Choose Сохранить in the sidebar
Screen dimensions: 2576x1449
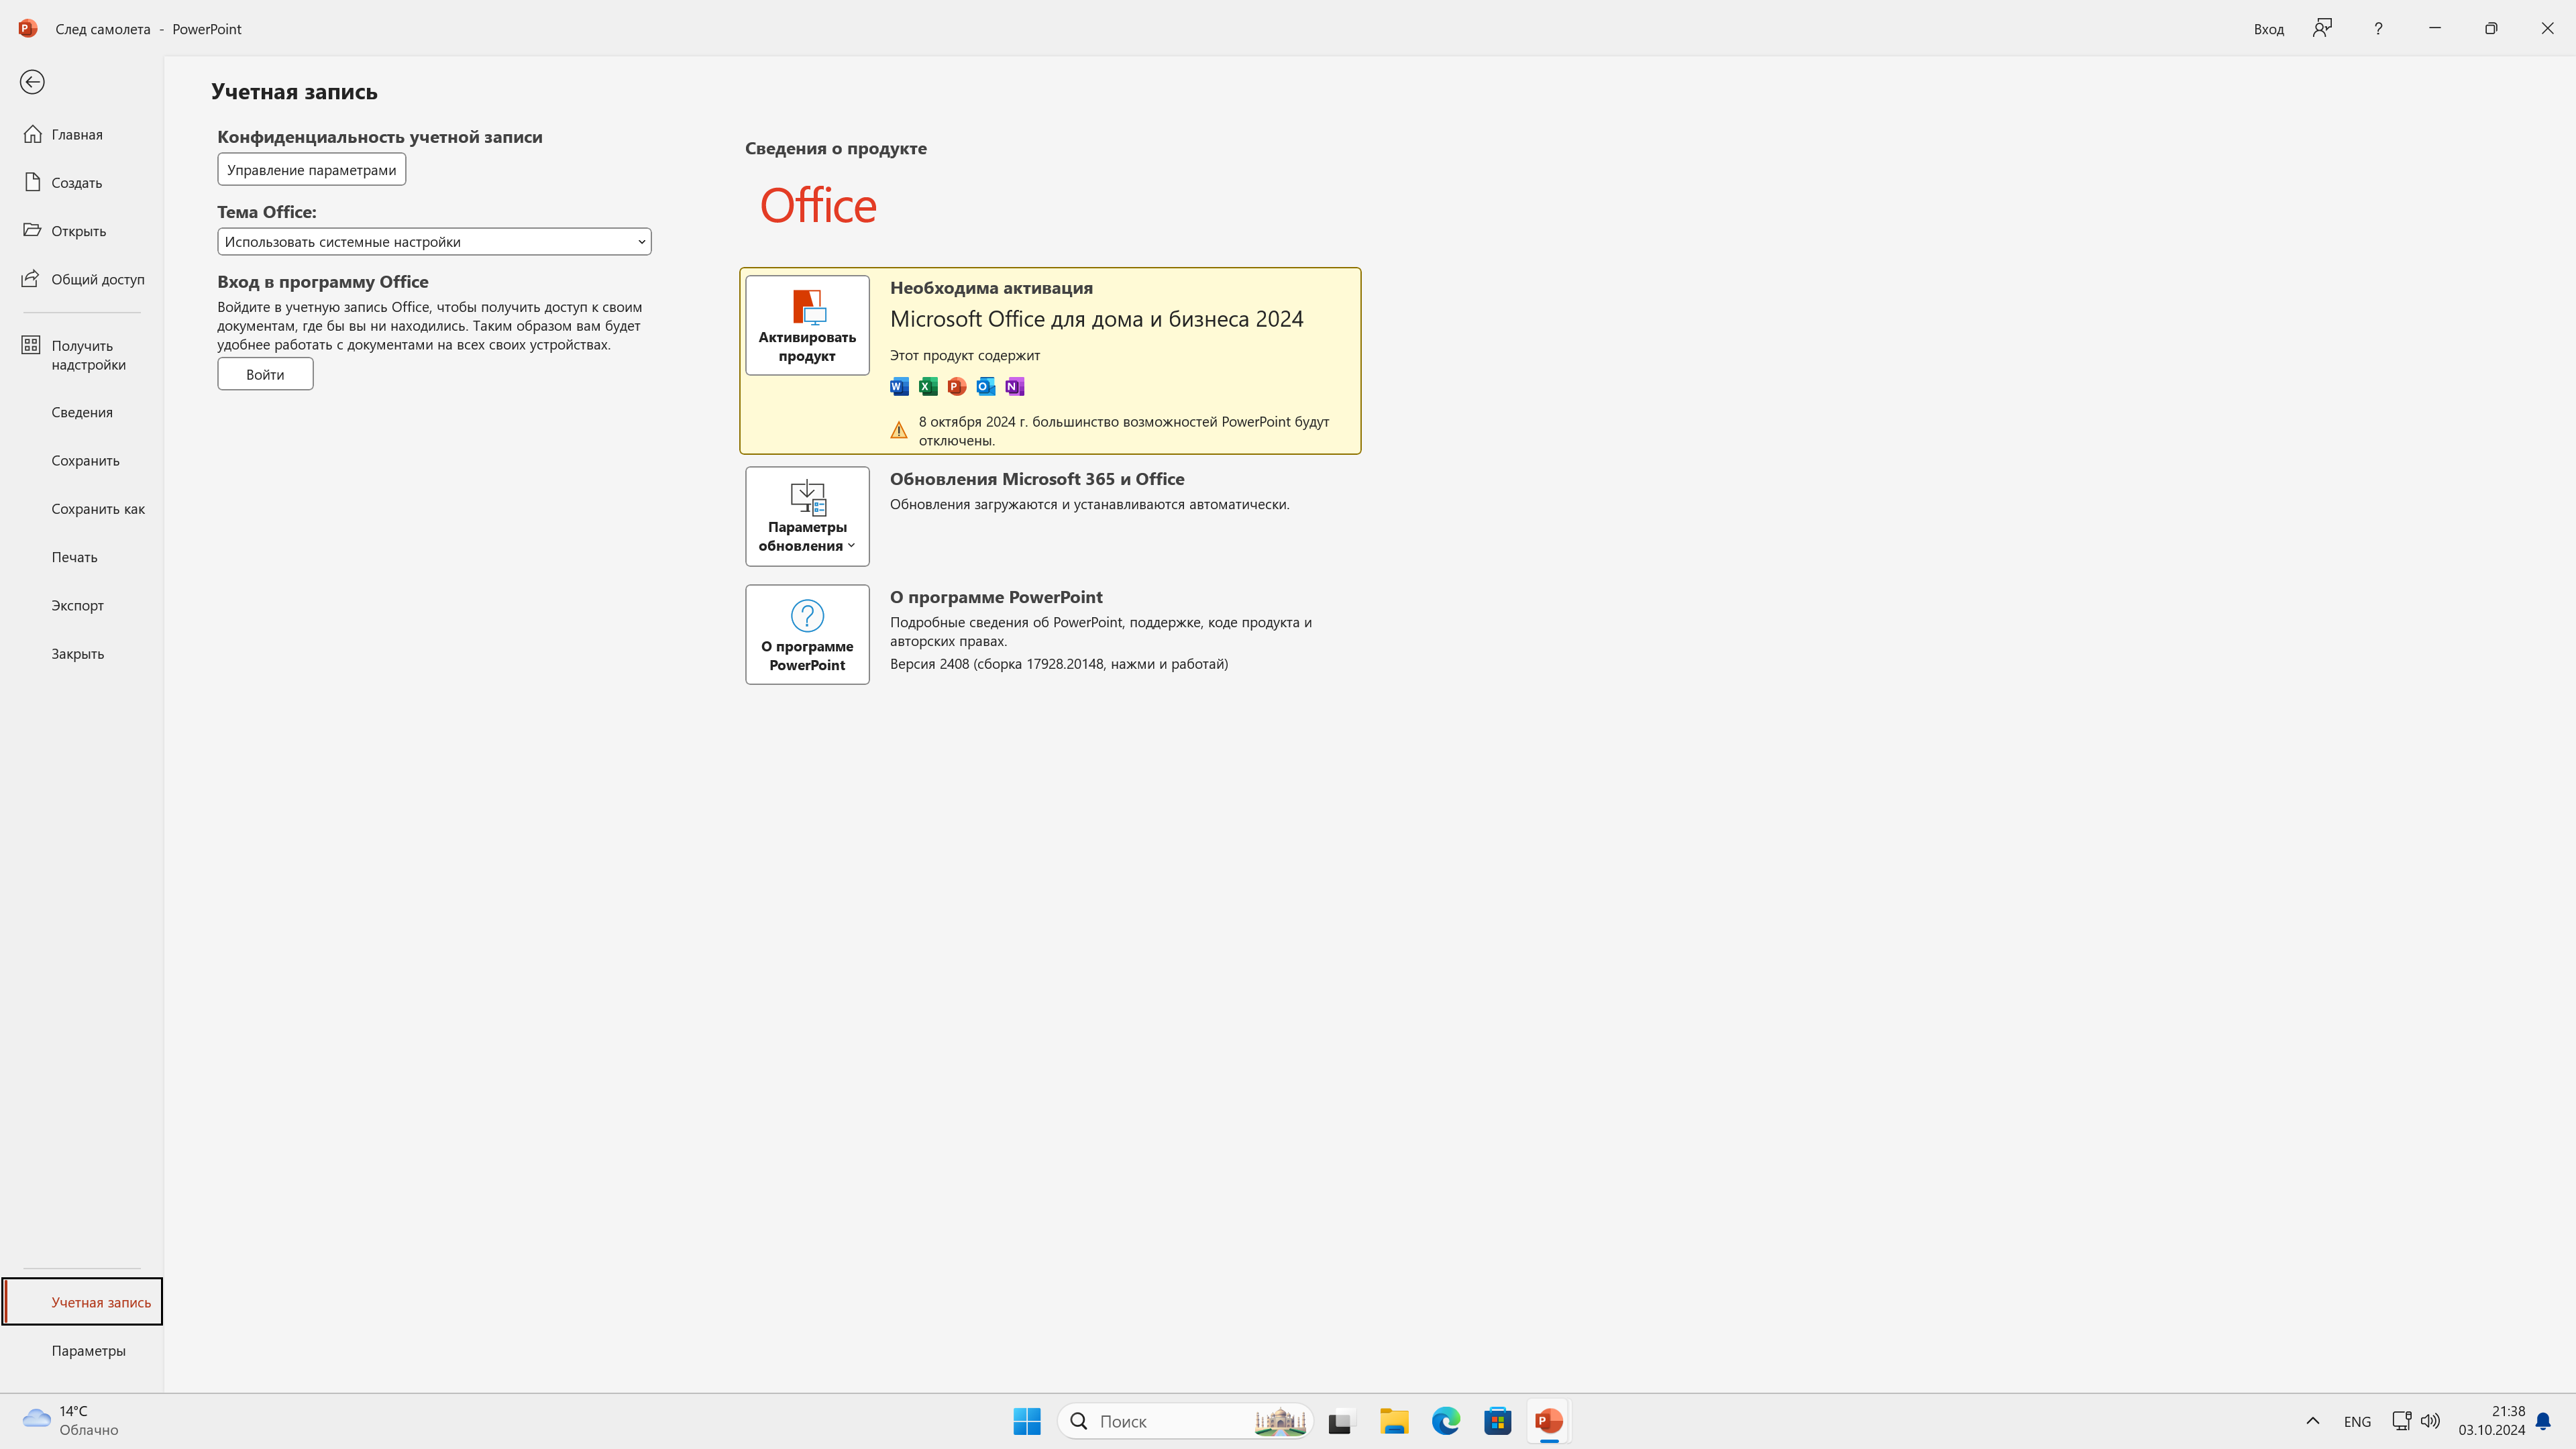tap(81, 460)
